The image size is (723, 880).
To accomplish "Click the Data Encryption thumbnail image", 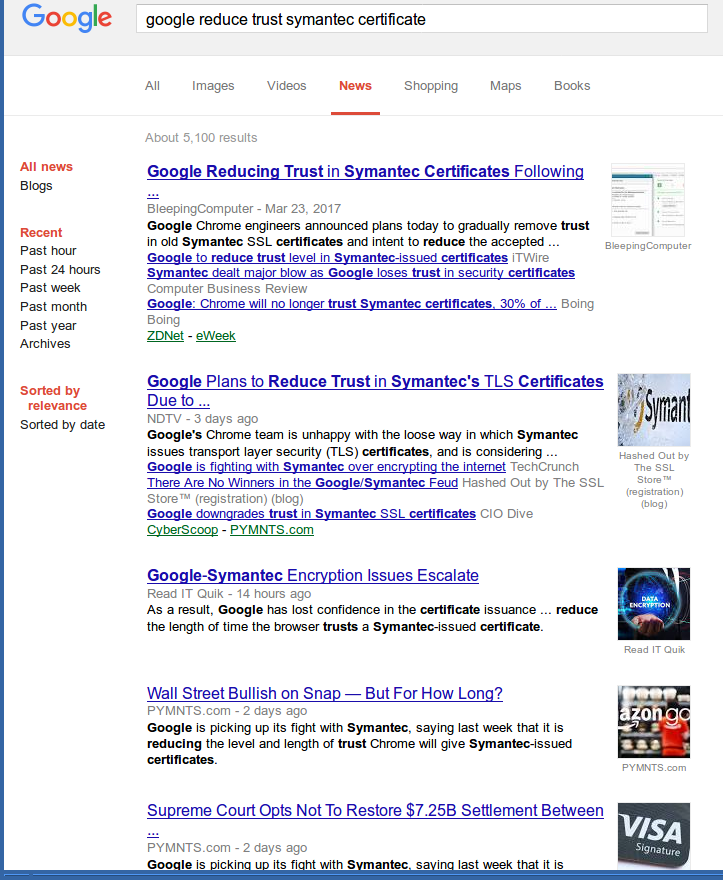I will 654,604.
